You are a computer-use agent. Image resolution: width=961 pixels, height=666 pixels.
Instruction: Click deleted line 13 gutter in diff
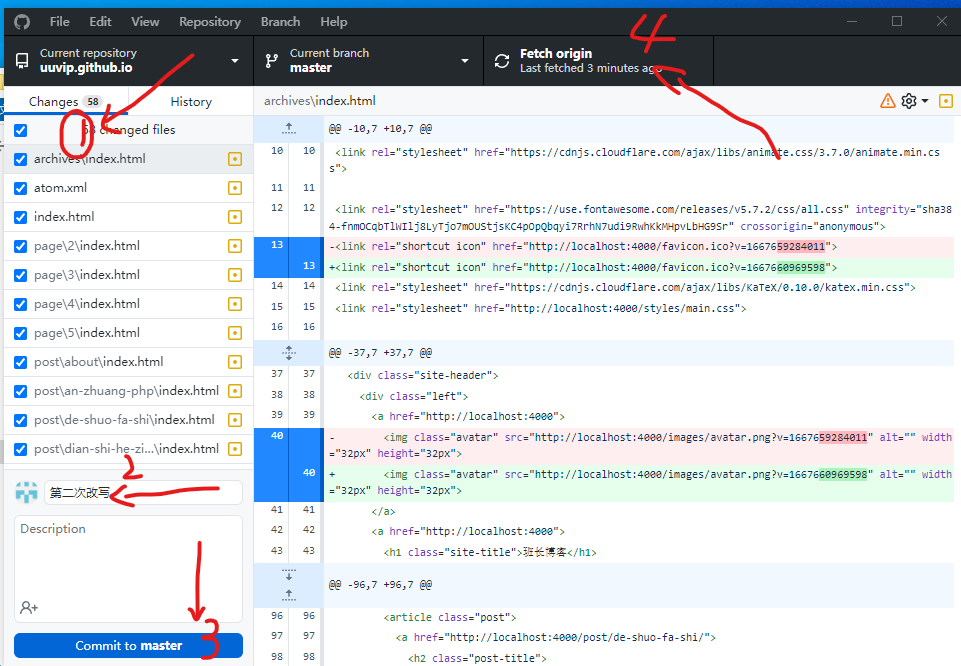point(289,247)
